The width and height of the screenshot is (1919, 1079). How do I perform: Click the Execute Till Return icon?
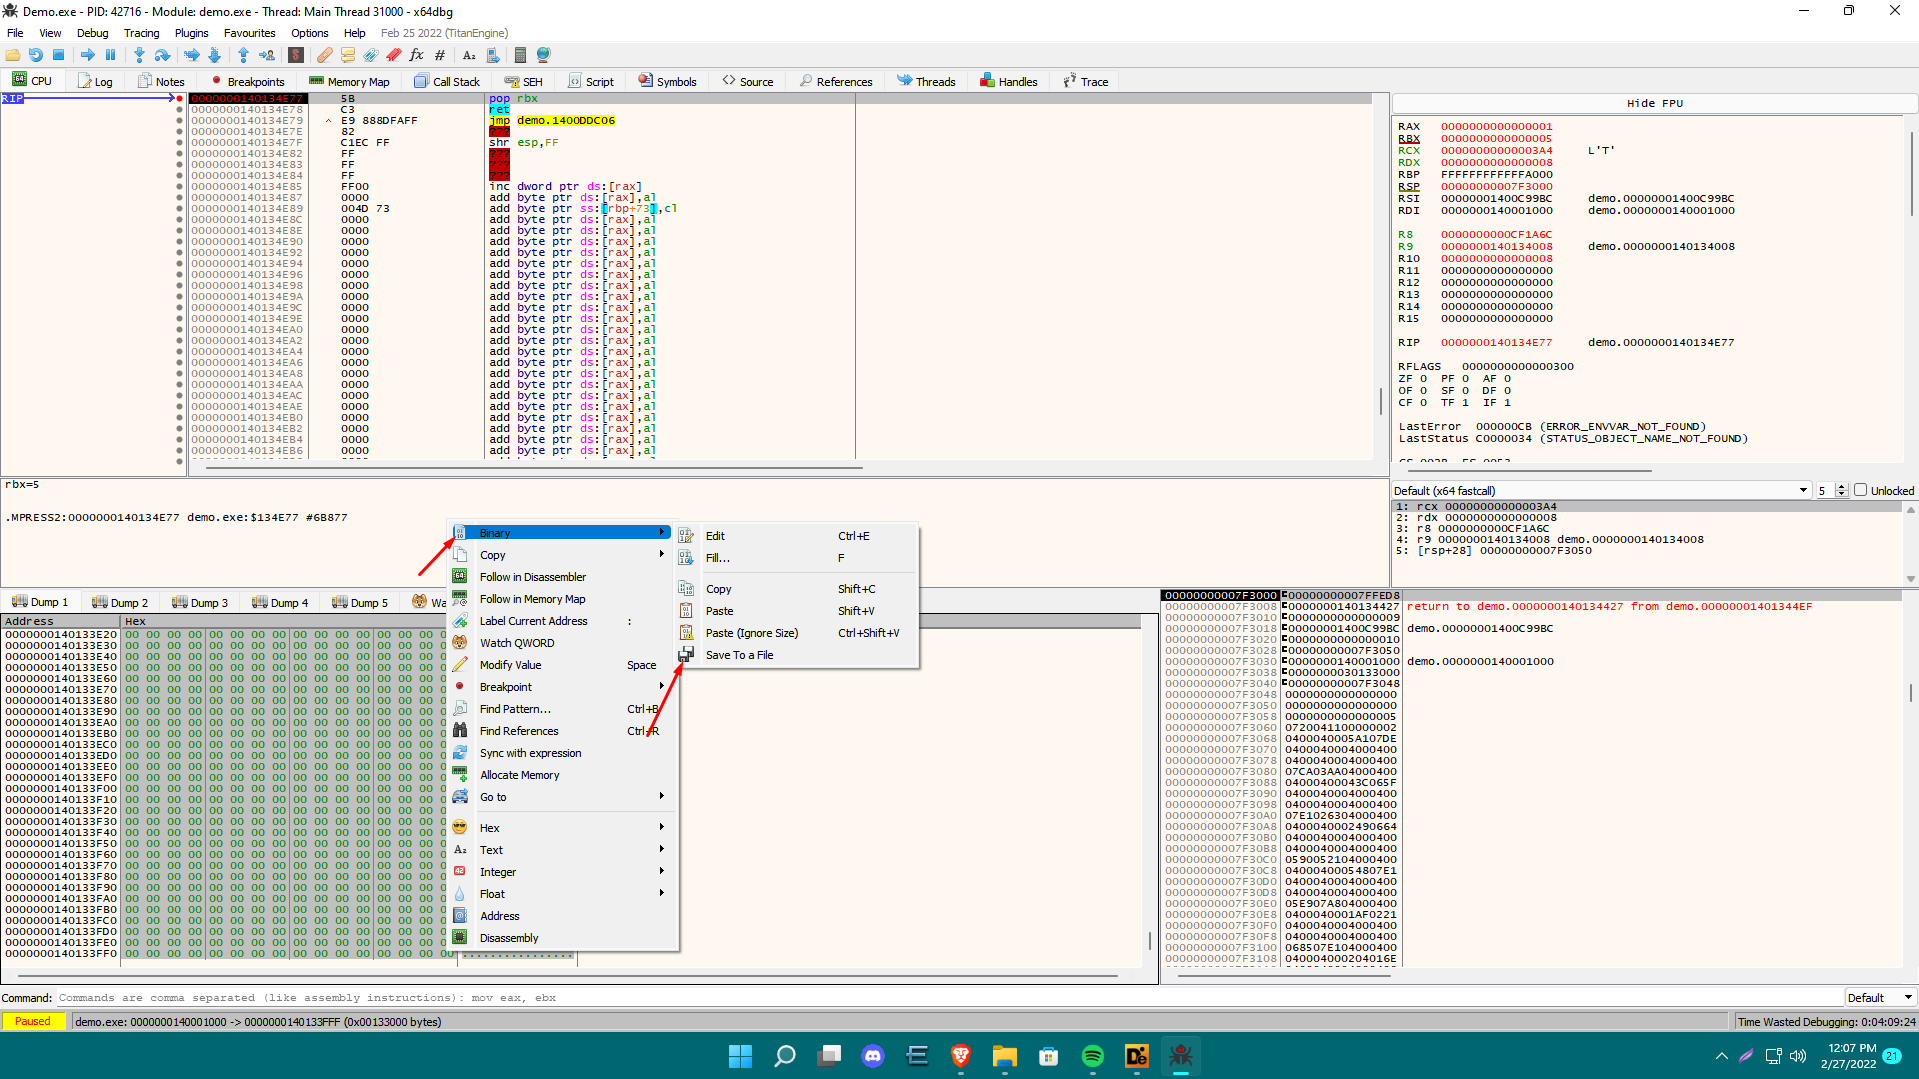[243, 55]
